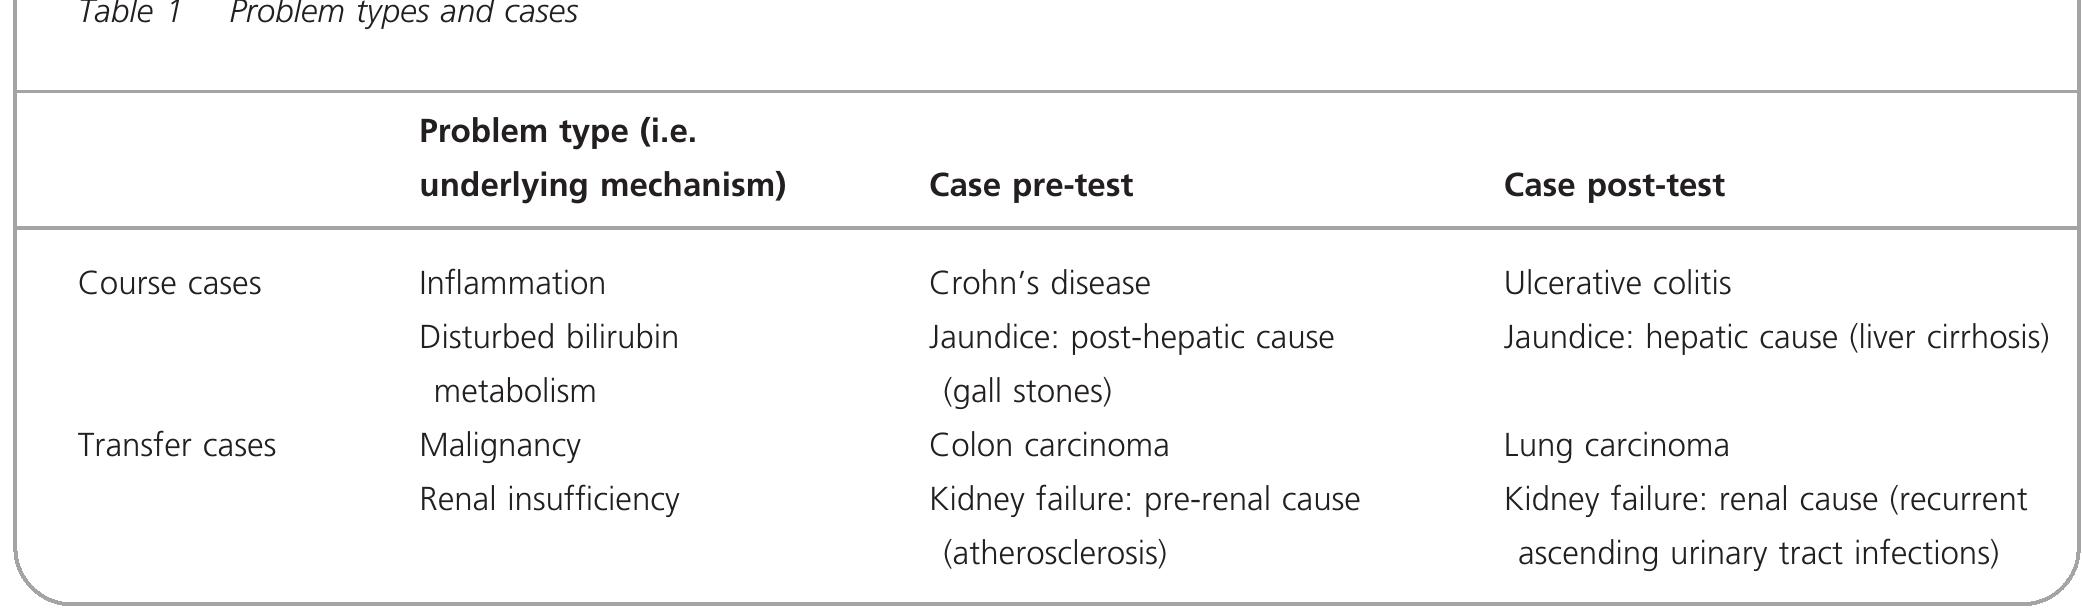Viewport: 2082px width, 609px height.
Task: Click the "Renal insufficiency" cell
Action: [549, 499]
